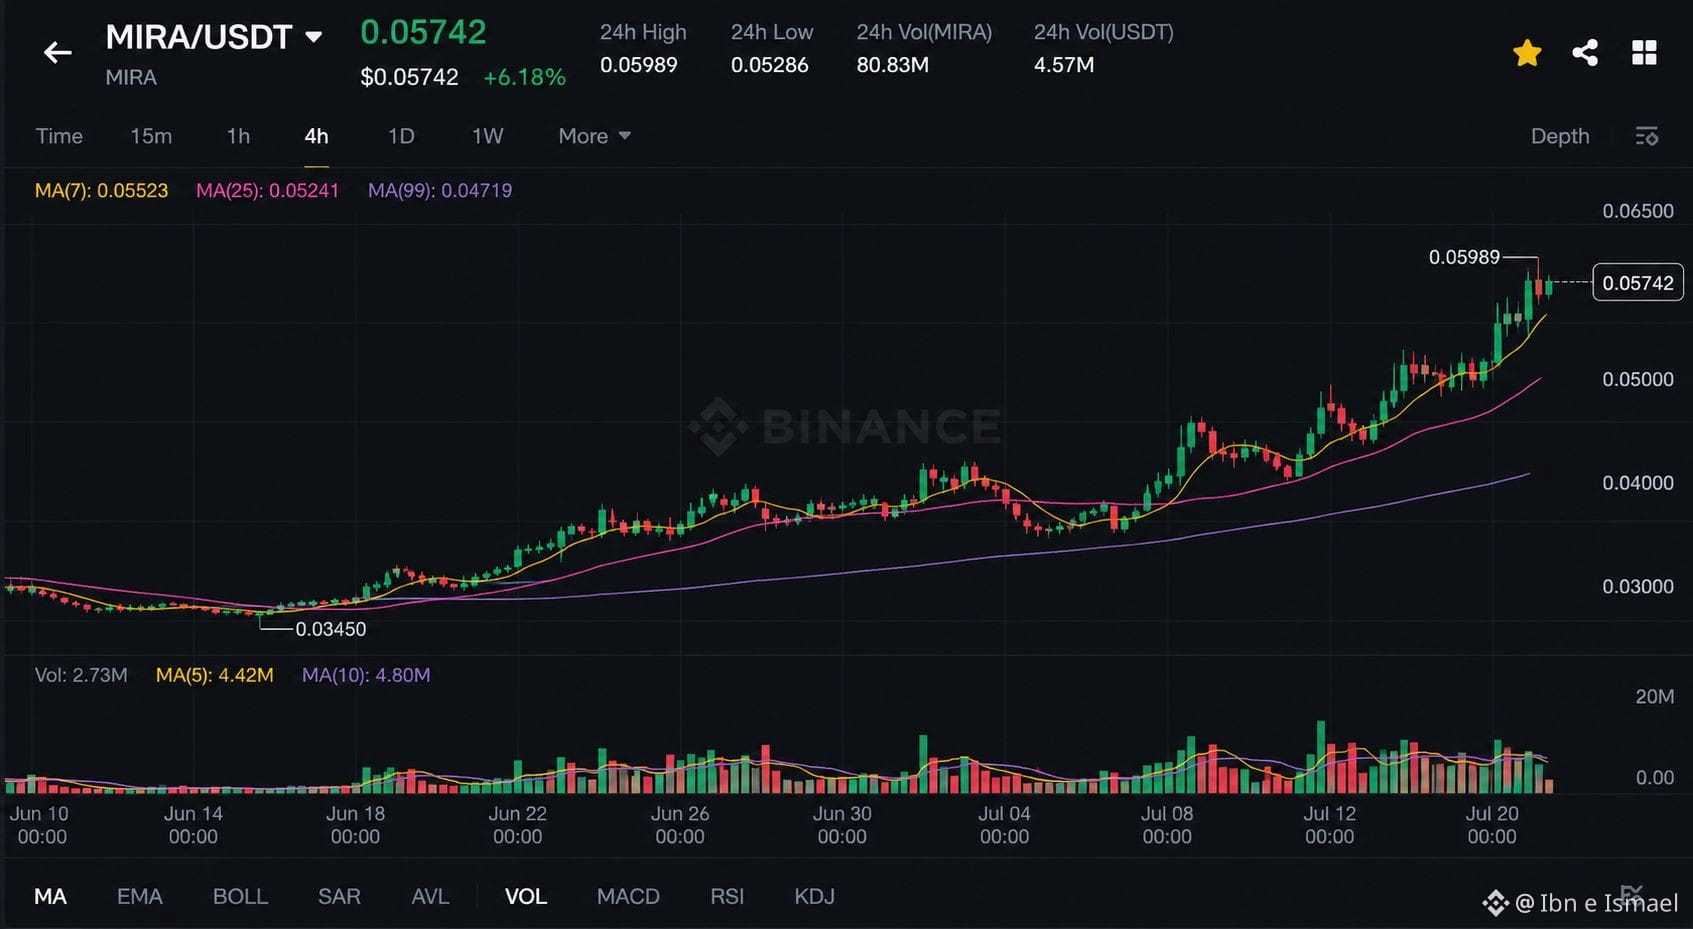Click the 24h Vol(USDT) value 4.57M

1063,65
